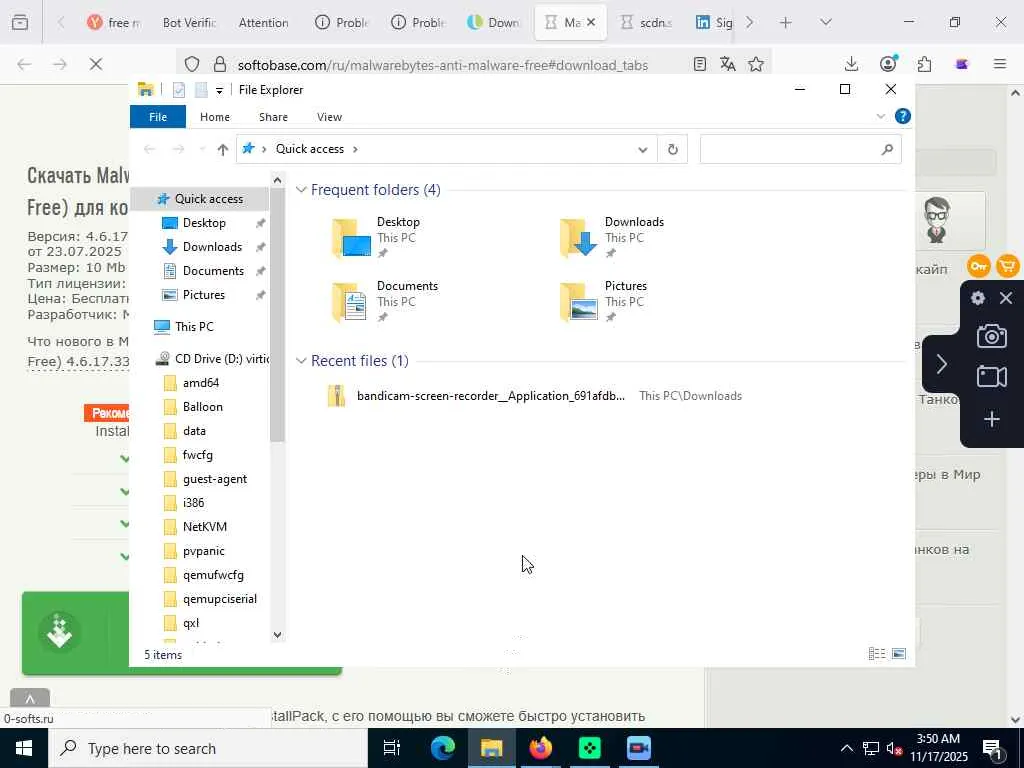Collapse the Recent files group

tap(301, 361)
